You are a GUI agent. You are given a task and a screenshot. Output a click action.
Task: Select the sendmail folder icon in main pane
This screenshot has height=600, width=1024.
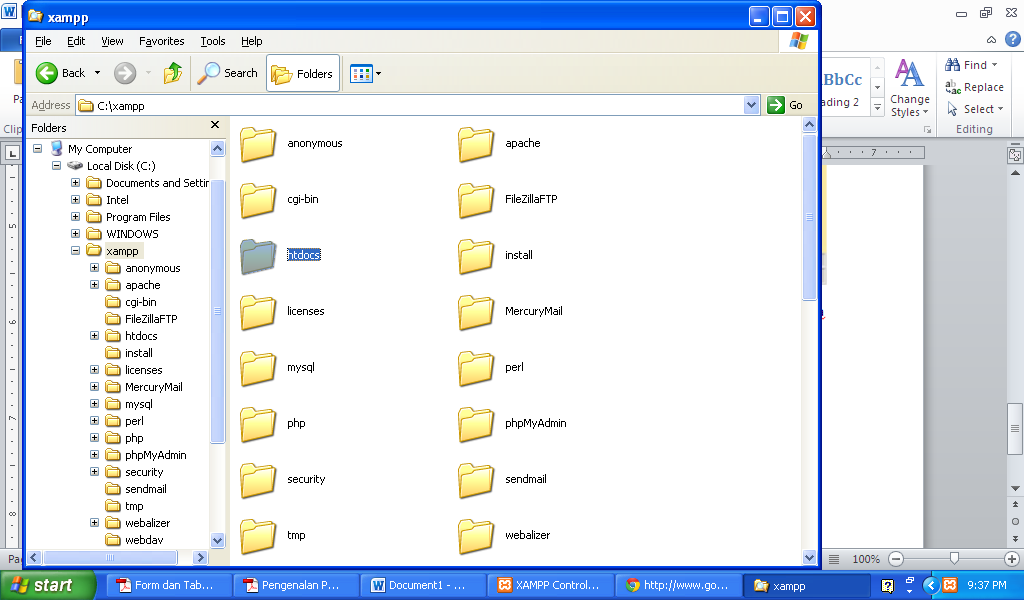[476, 479]
